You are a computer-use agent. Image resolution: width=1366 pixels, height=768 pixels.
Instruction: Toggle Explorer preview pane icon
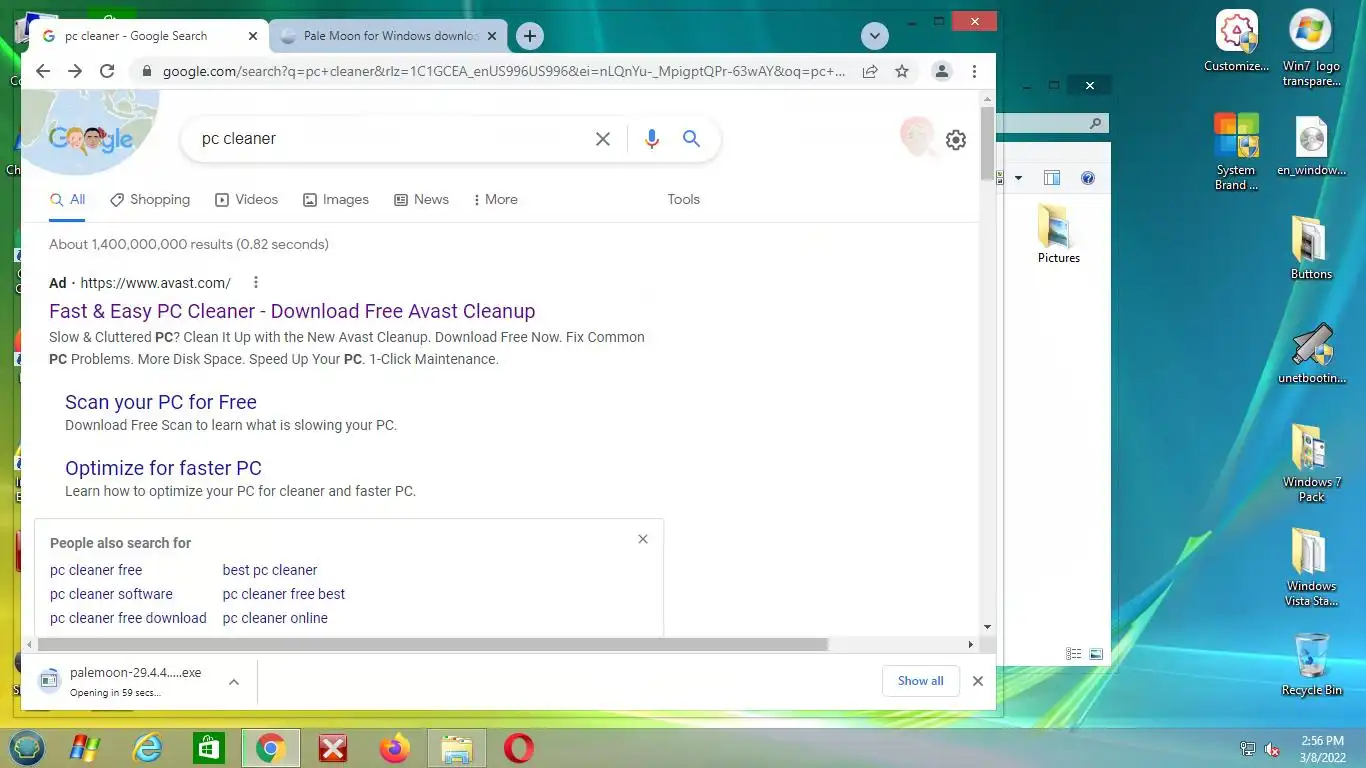click(x=1052, y=178)
